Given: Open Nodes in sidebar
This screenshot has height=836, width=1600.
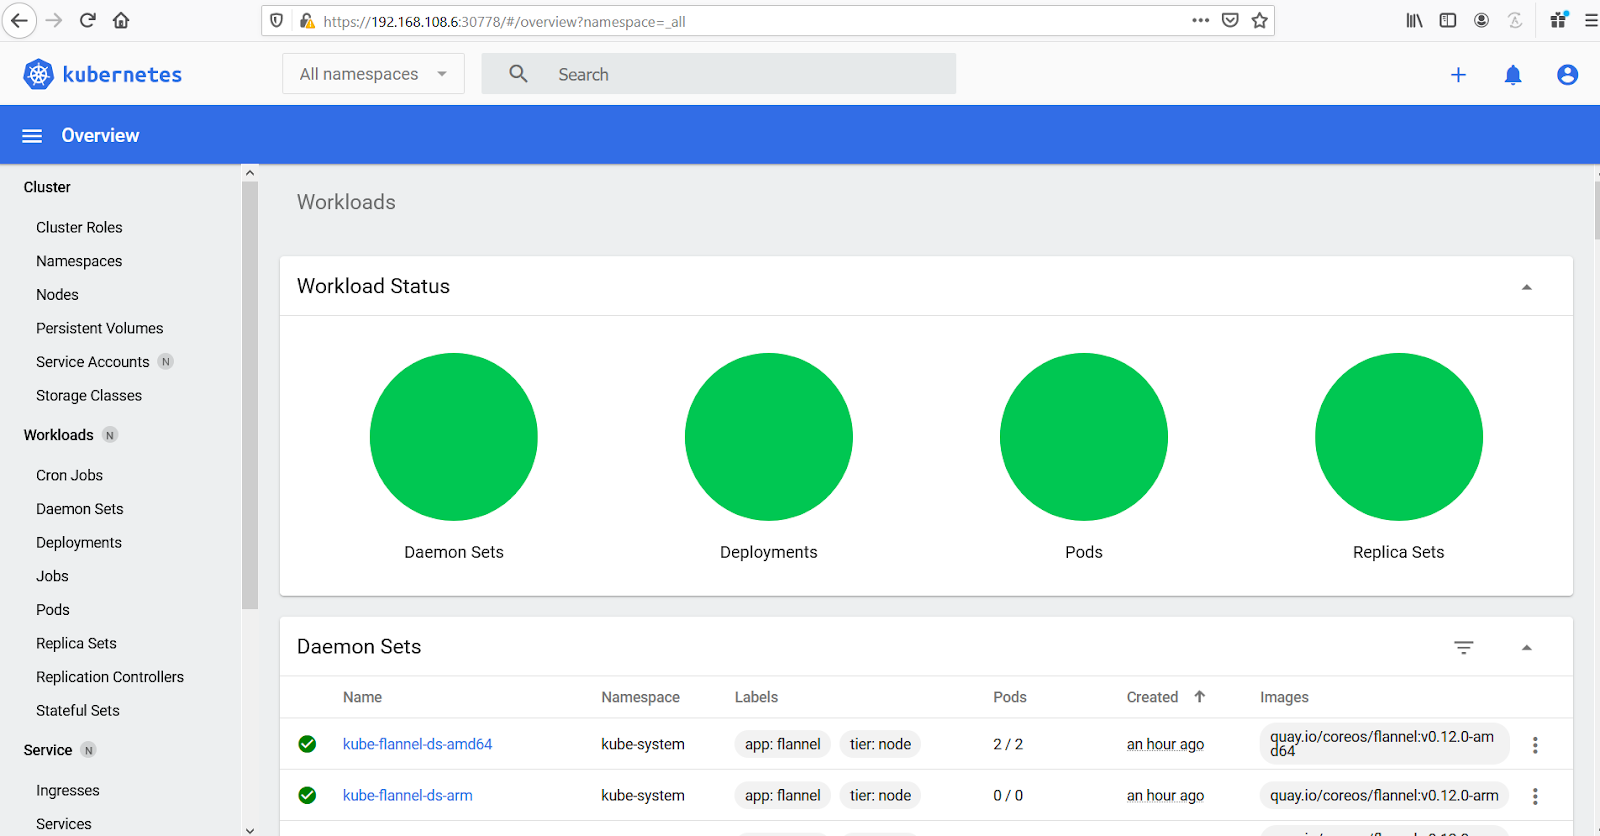Looking at the screenshot, I should coord(57,295).
